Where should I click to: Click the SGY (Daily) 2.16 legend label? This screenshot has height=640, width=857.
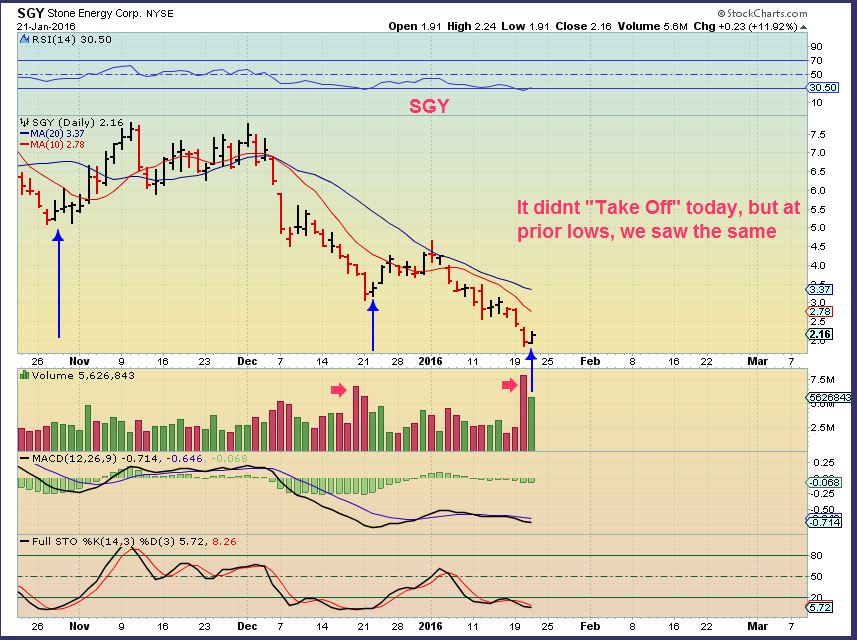78,122
